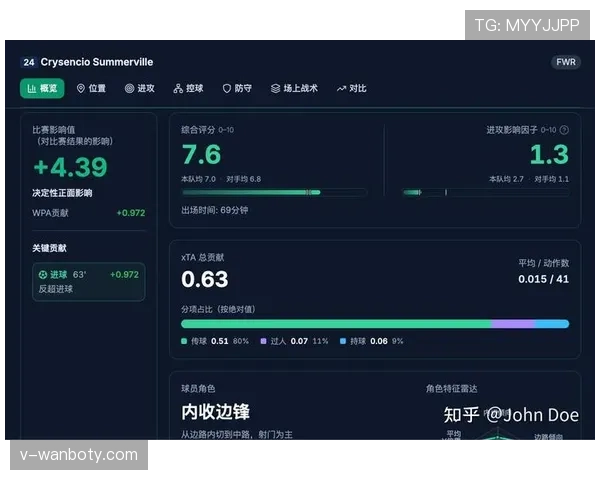Click the help icon next to 进攻影响因子
The image size is (600, 480).
[564, 130]
